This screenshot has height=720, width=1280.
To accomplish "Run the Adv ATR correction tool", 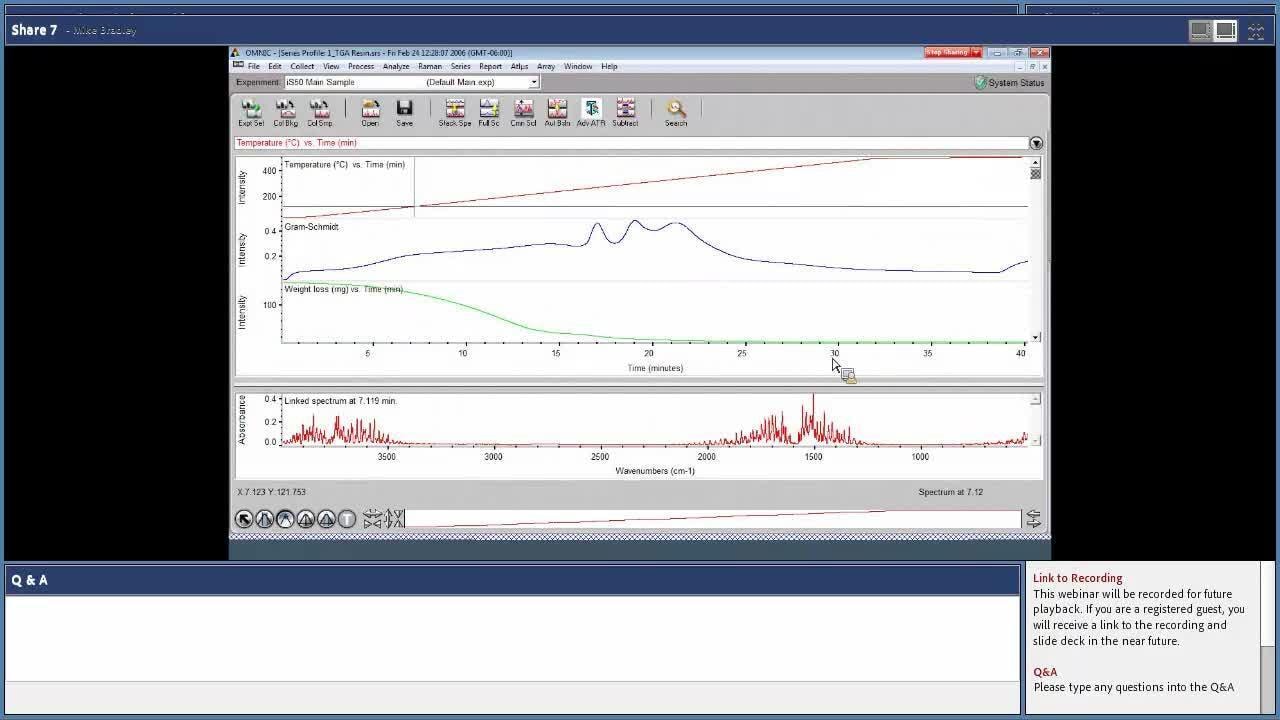I will pos(591,112).
